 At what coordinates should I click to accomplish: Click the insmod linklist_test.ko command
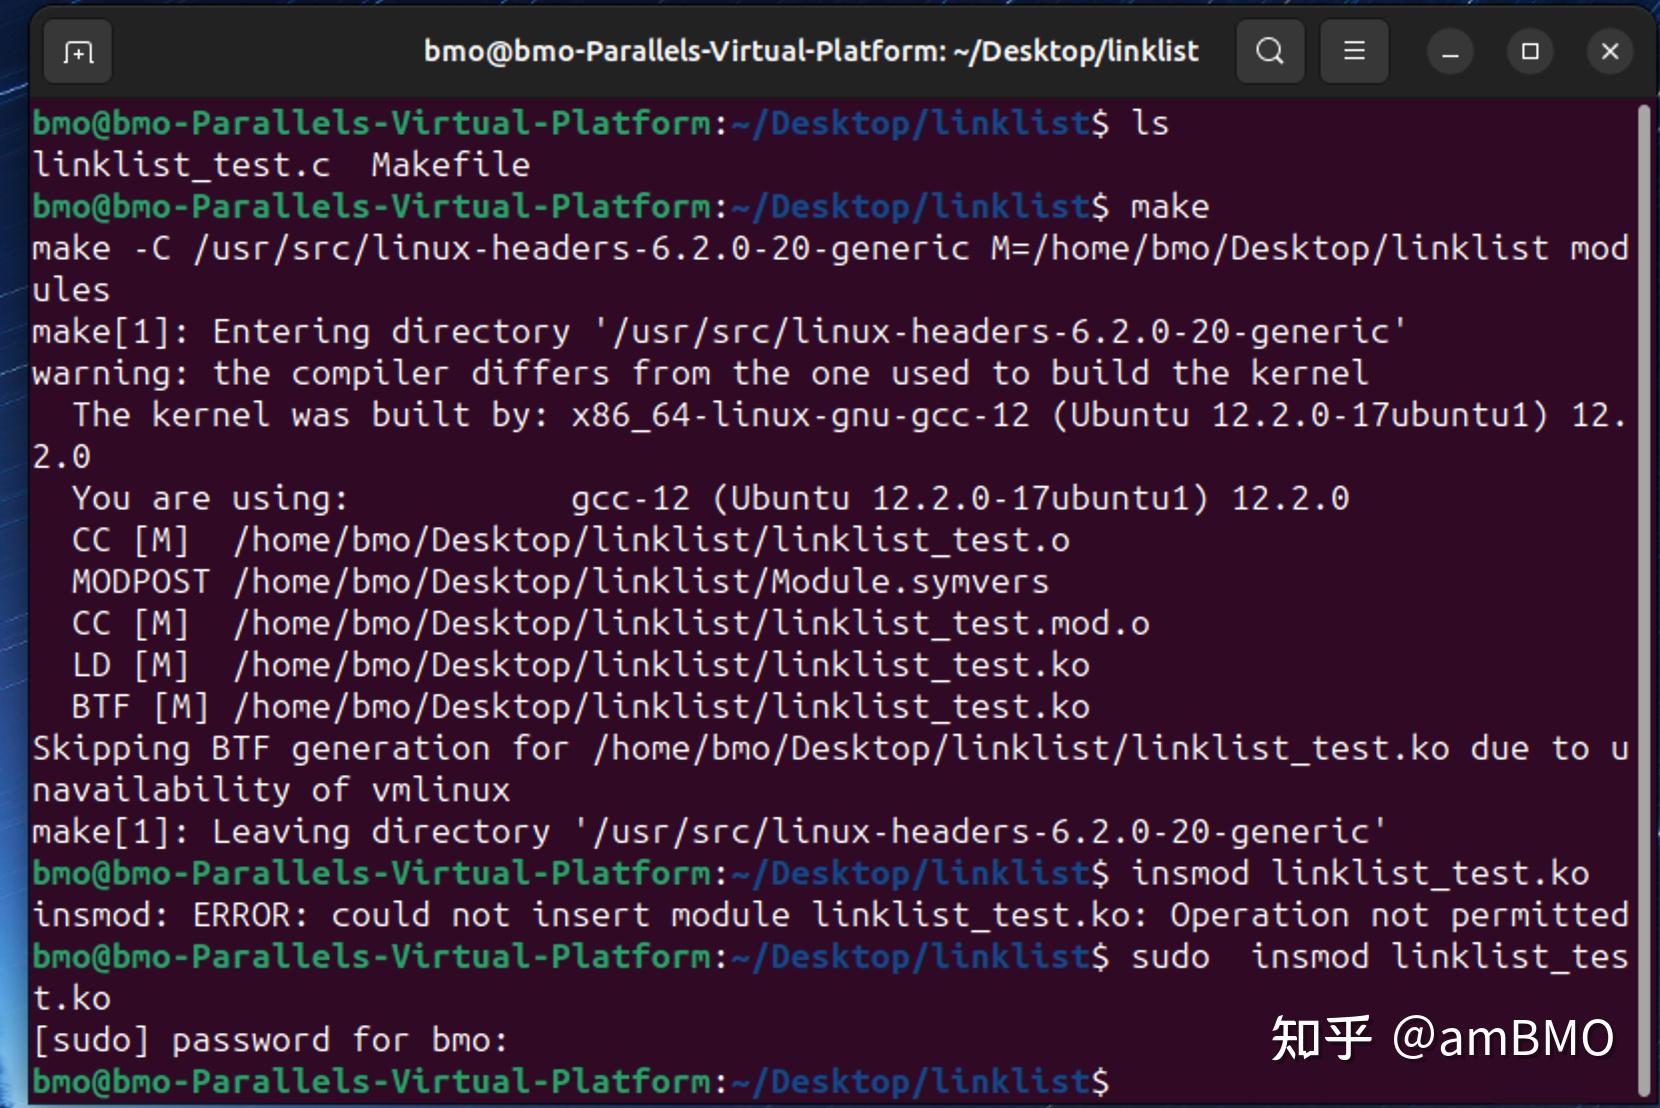pos(1360,872)
